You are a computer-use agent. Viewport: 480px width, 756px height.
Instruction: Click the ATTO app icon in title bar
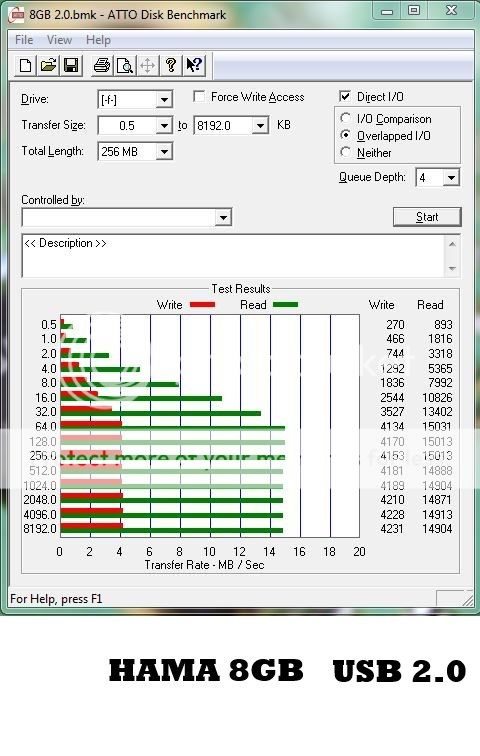(x=16, y=14)
